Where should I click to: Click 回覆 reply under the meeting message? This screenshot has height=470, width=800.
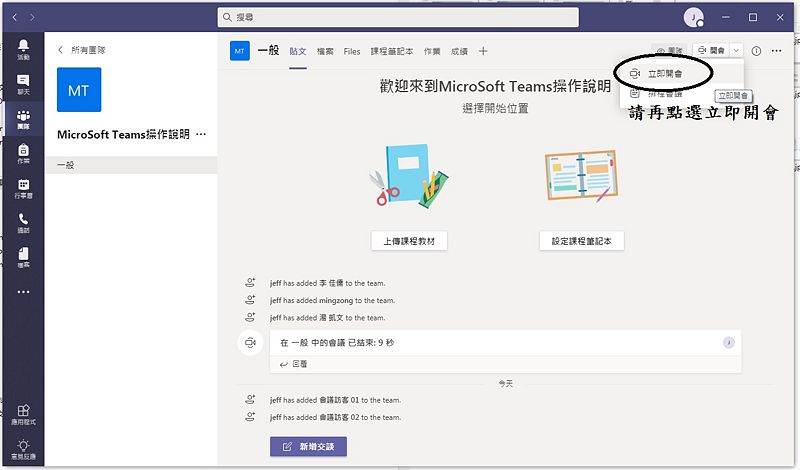click(293, 364)
